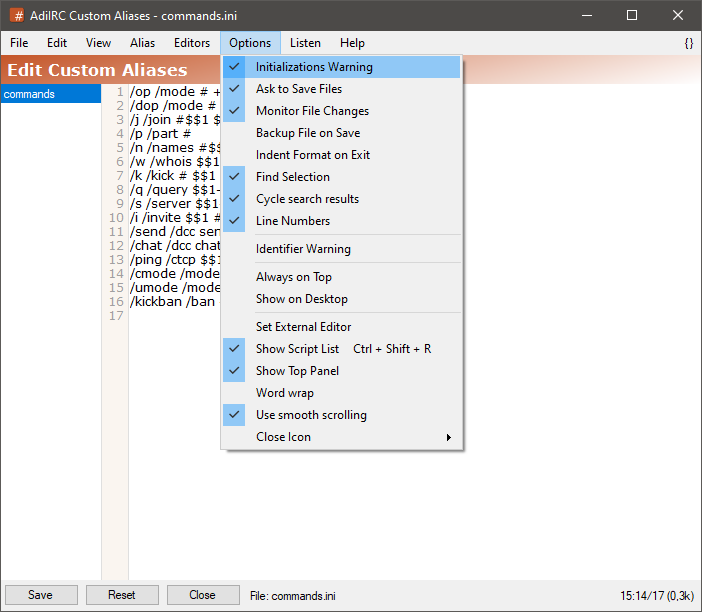Click line 13 /ping /ctcp alias

[175, 260]
